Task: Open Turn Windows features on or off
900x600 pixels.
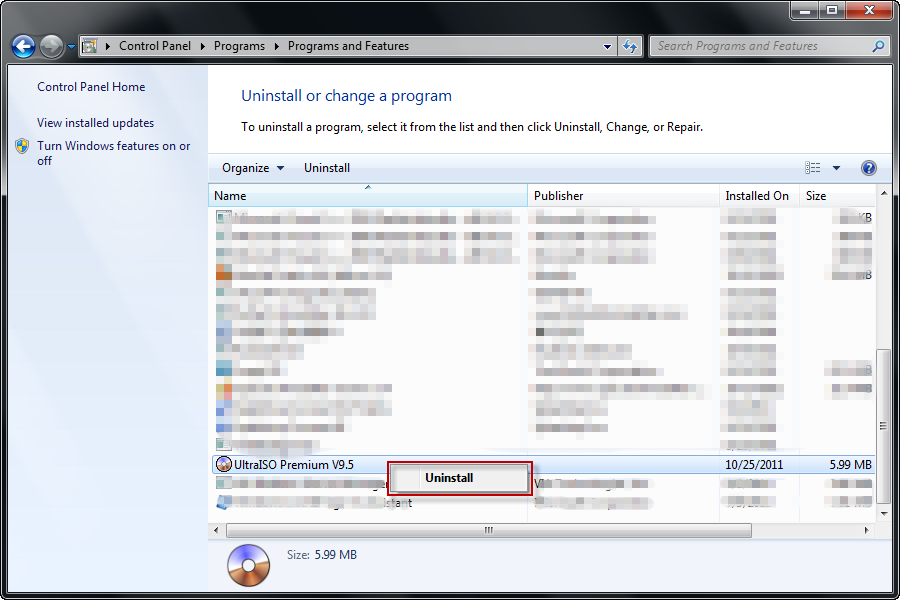Action: [x=114, y=153]
